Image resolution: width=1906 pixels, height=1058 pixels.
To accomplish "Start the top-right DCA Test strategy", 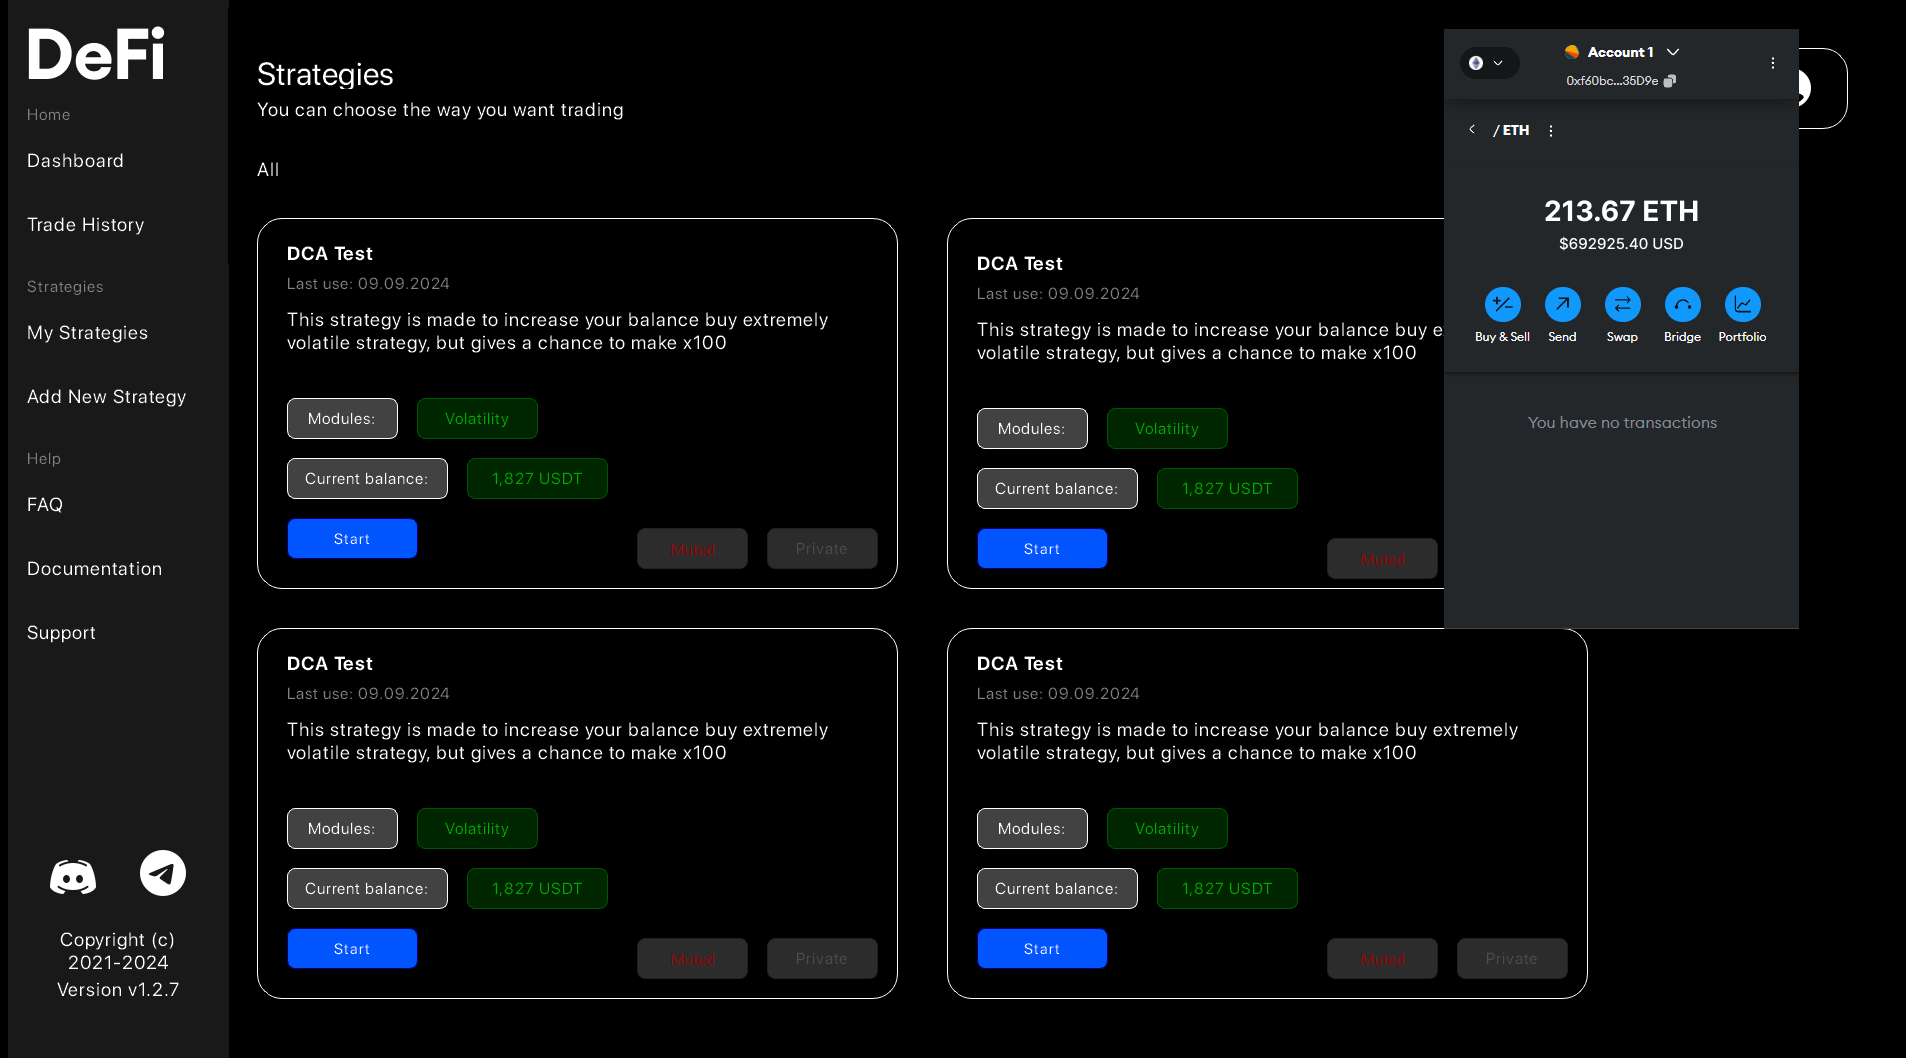I will (1042, 549).
